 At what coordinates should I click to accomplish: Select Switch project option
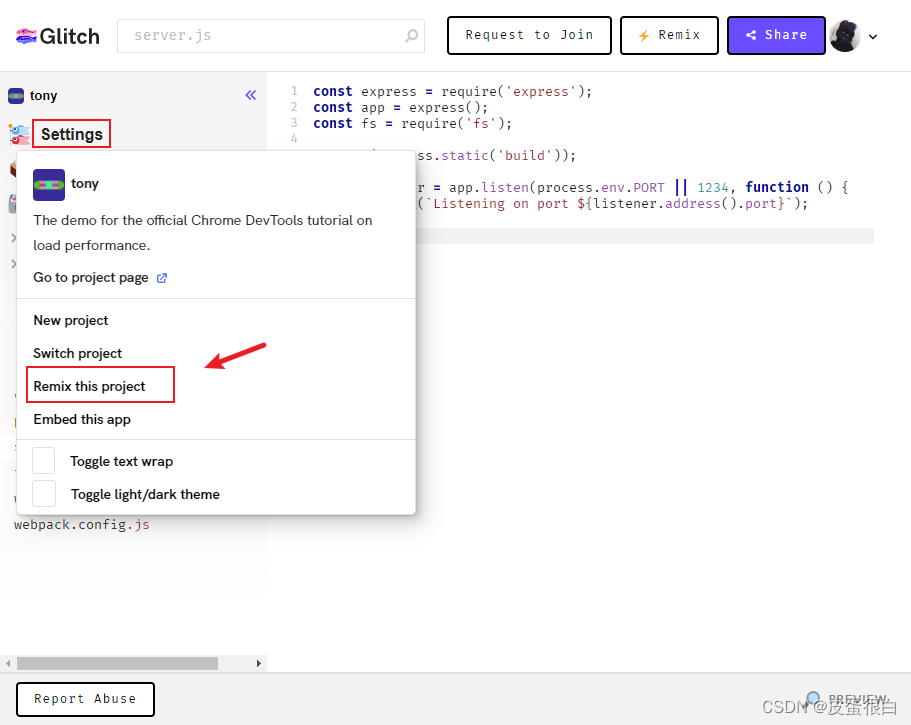pyautogui.click(x=78, y=353)
